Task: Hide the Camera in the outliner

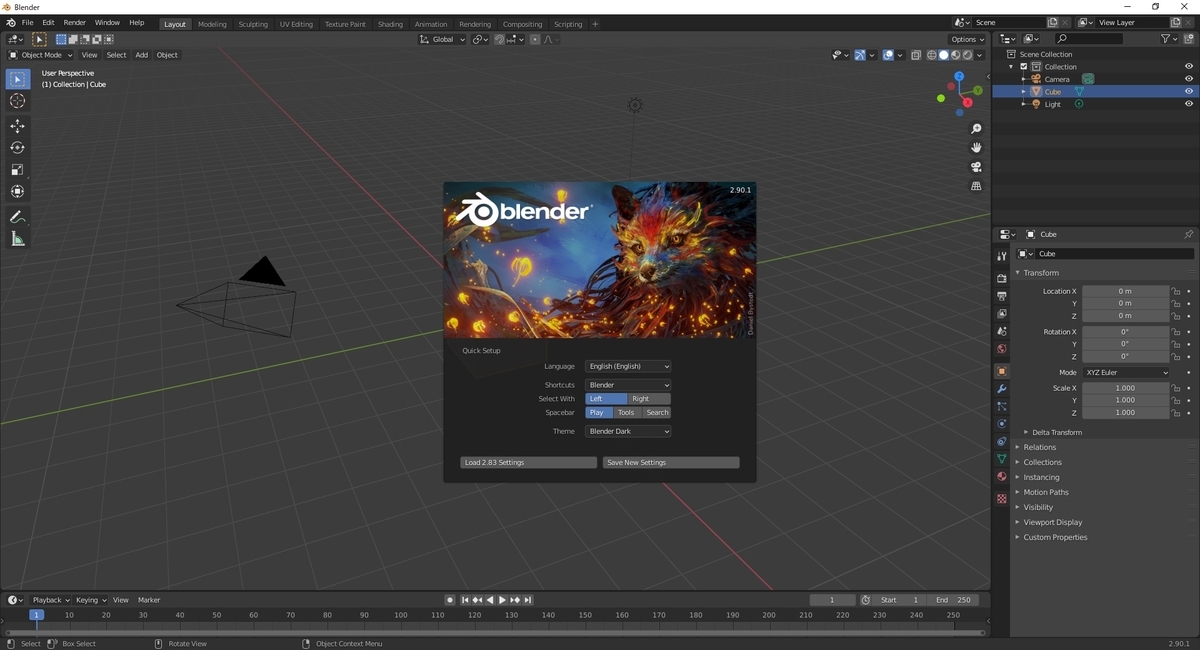Action: (x=1189, y=79)
